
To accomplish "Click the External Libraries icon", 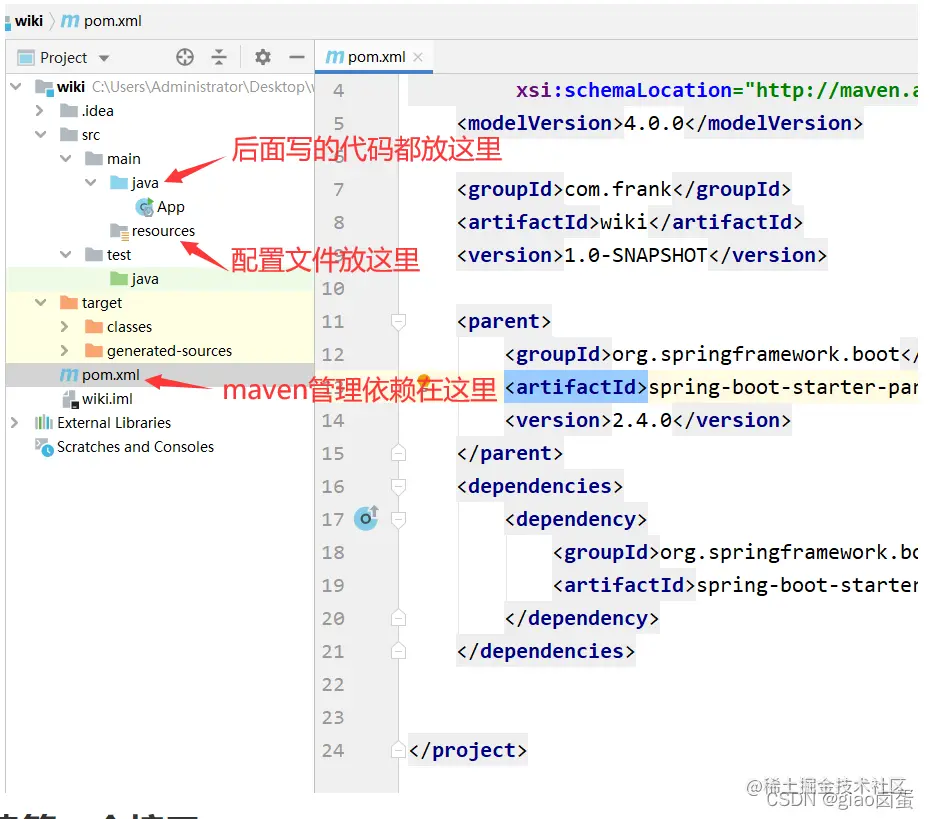I will [x=44, y=423].
